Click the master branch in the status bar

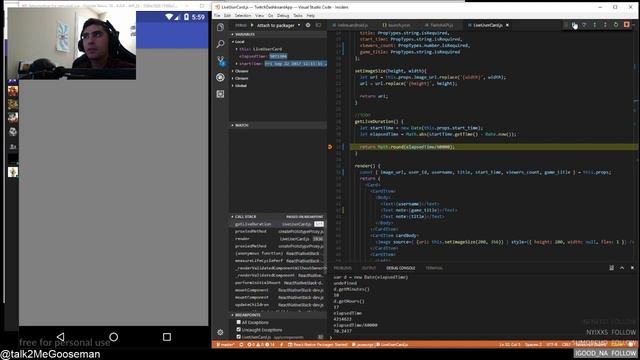225,344
